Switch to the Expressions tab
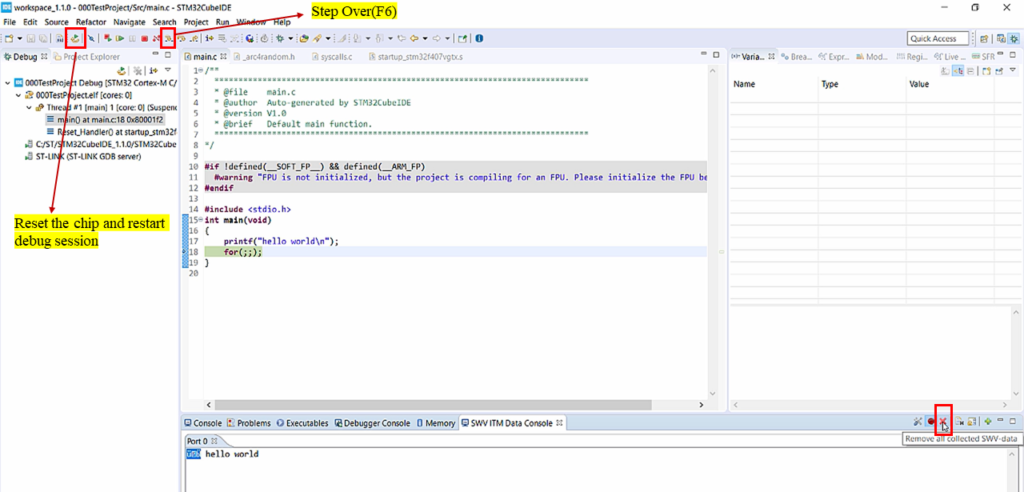Screen dimensions: 1024x492 click(834, 57)
